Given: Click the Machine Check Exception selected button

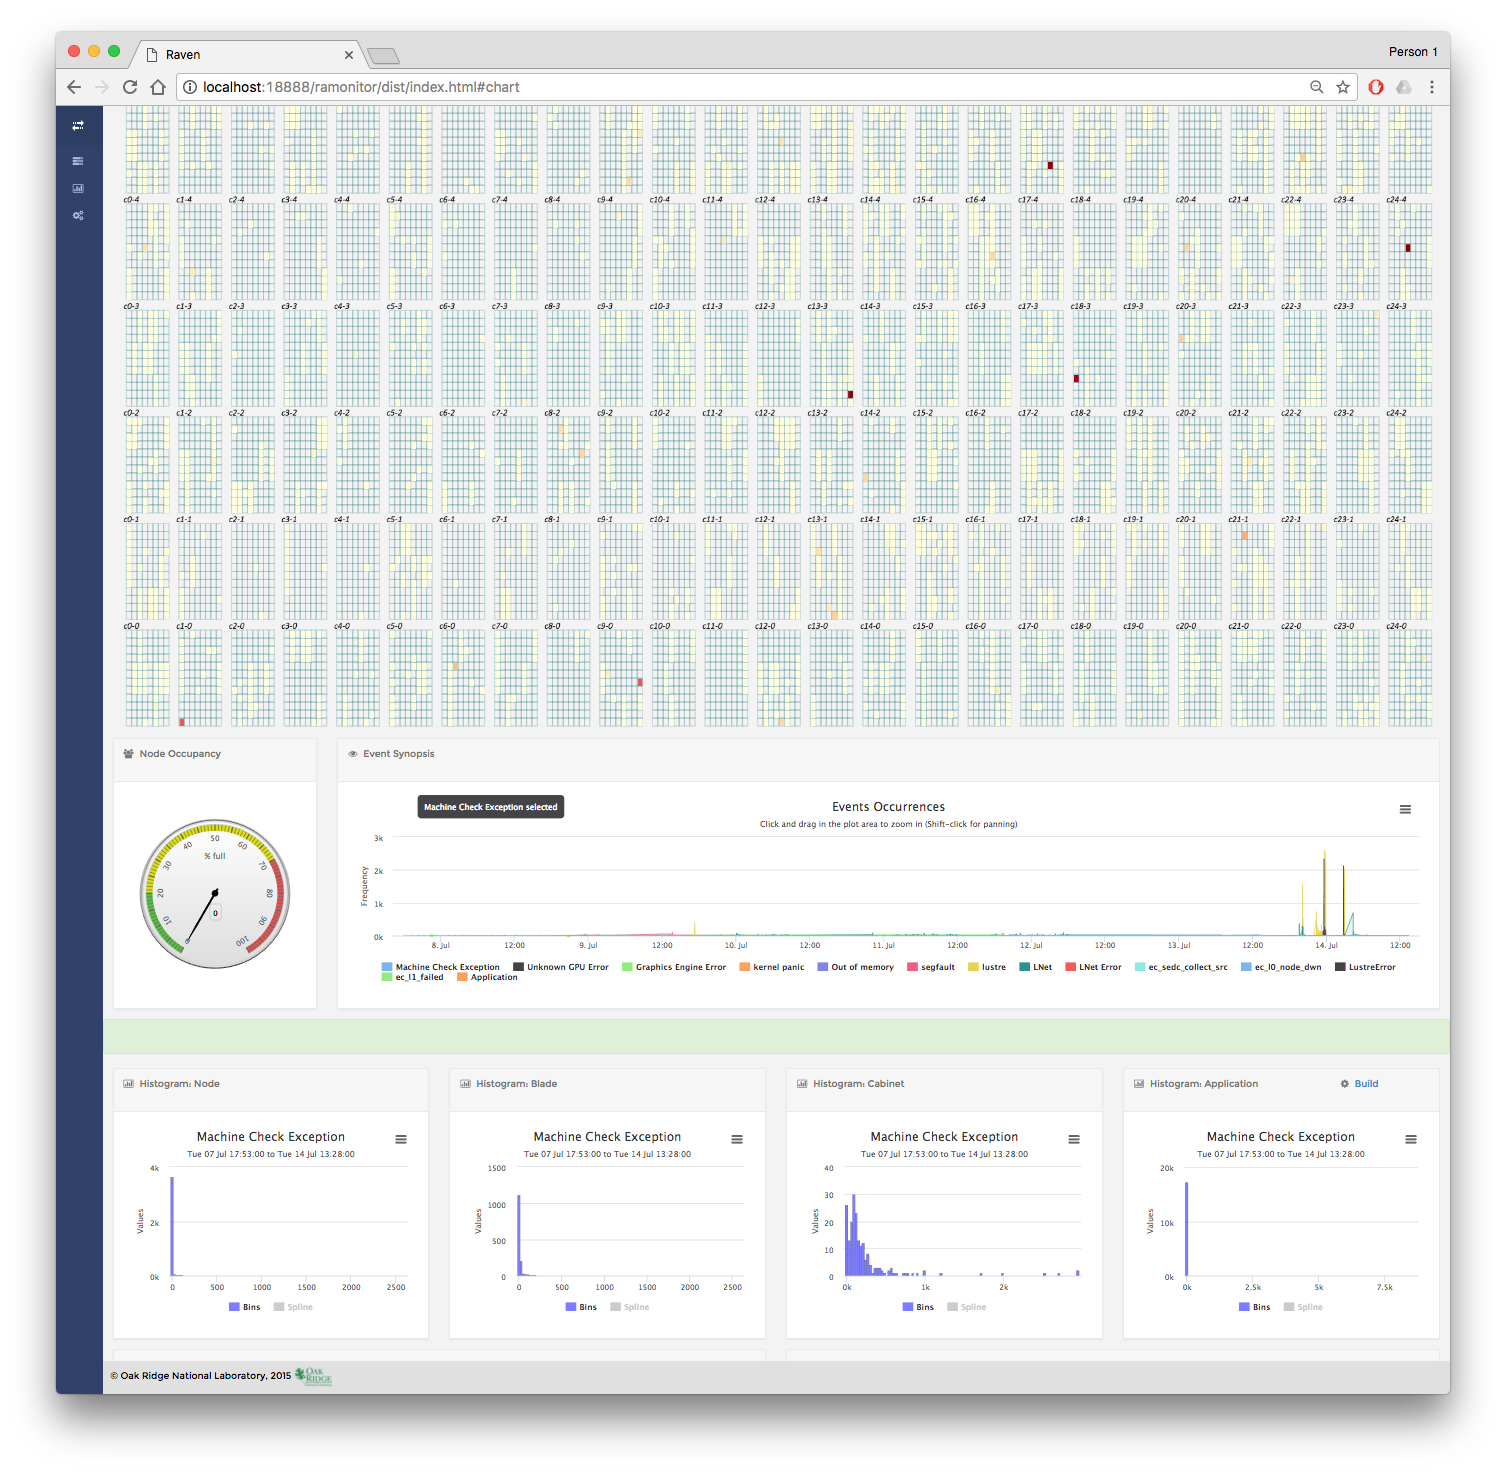Looking at the screenshot, I should pos(490,807).
